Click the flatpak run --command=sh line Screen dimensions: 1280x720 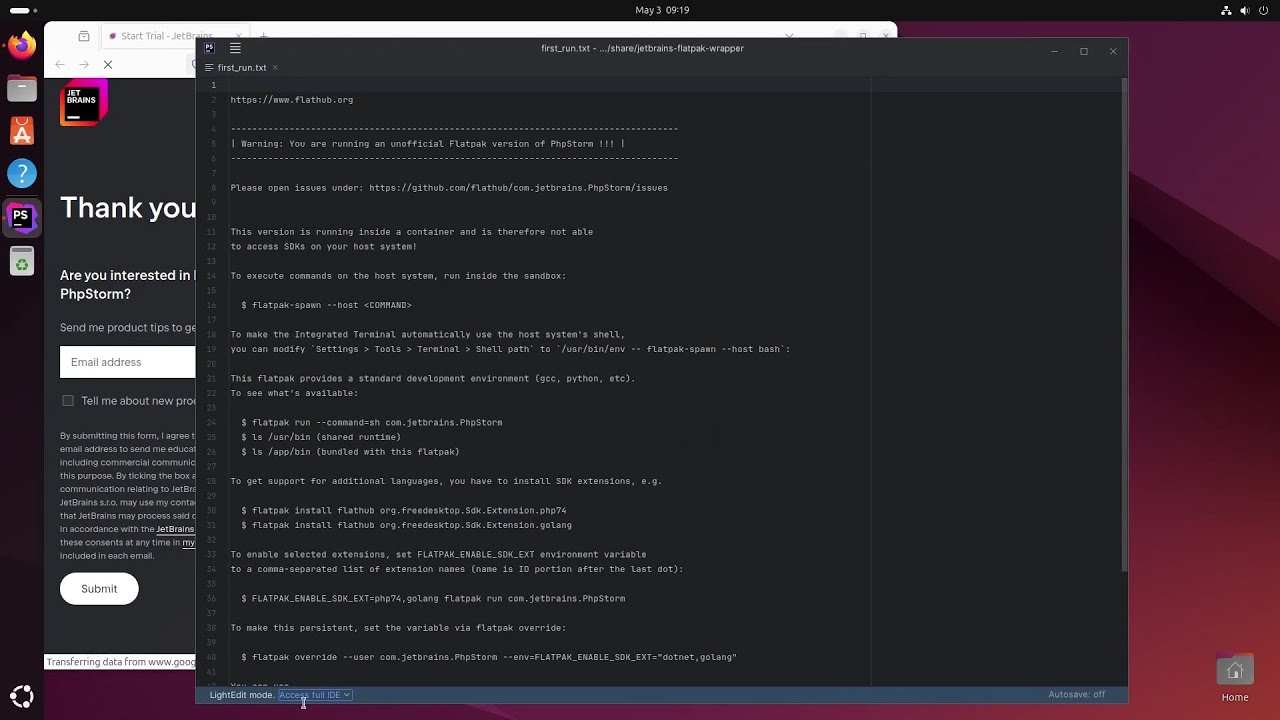pyautogui.click(x=372, y=423)
